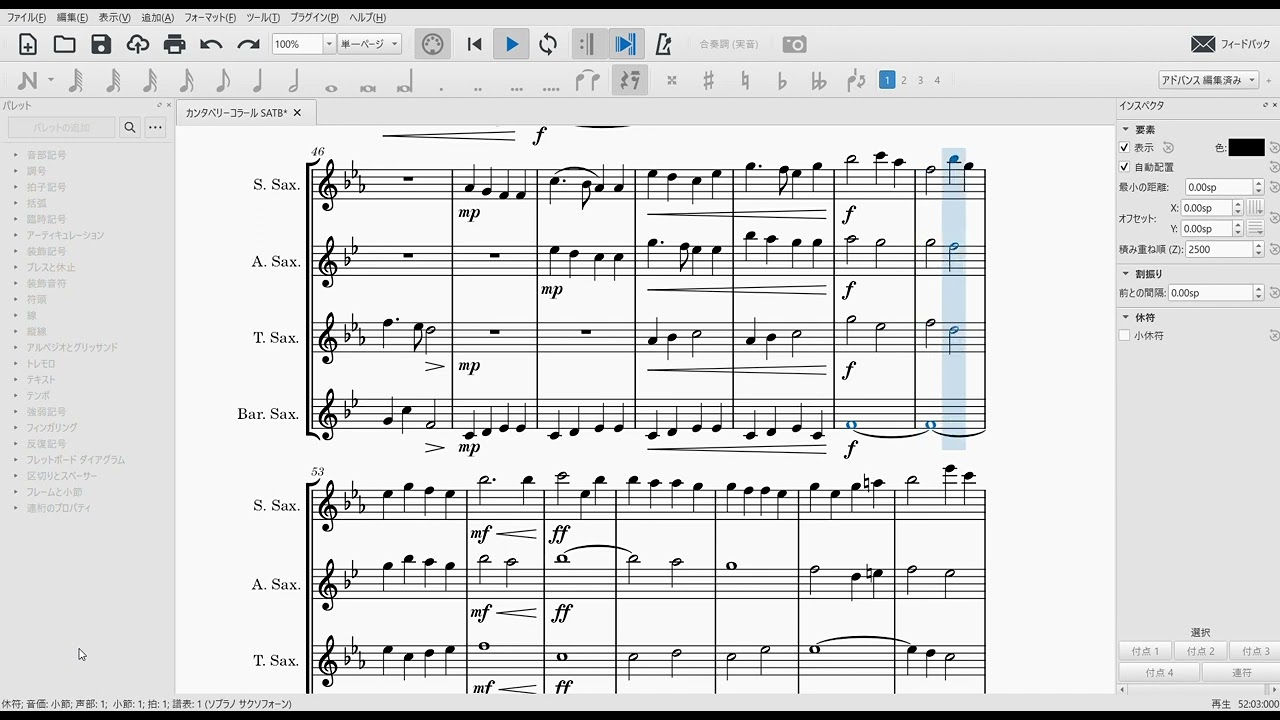
Task: Toggle the metronome icon
Action: point(663,44)
